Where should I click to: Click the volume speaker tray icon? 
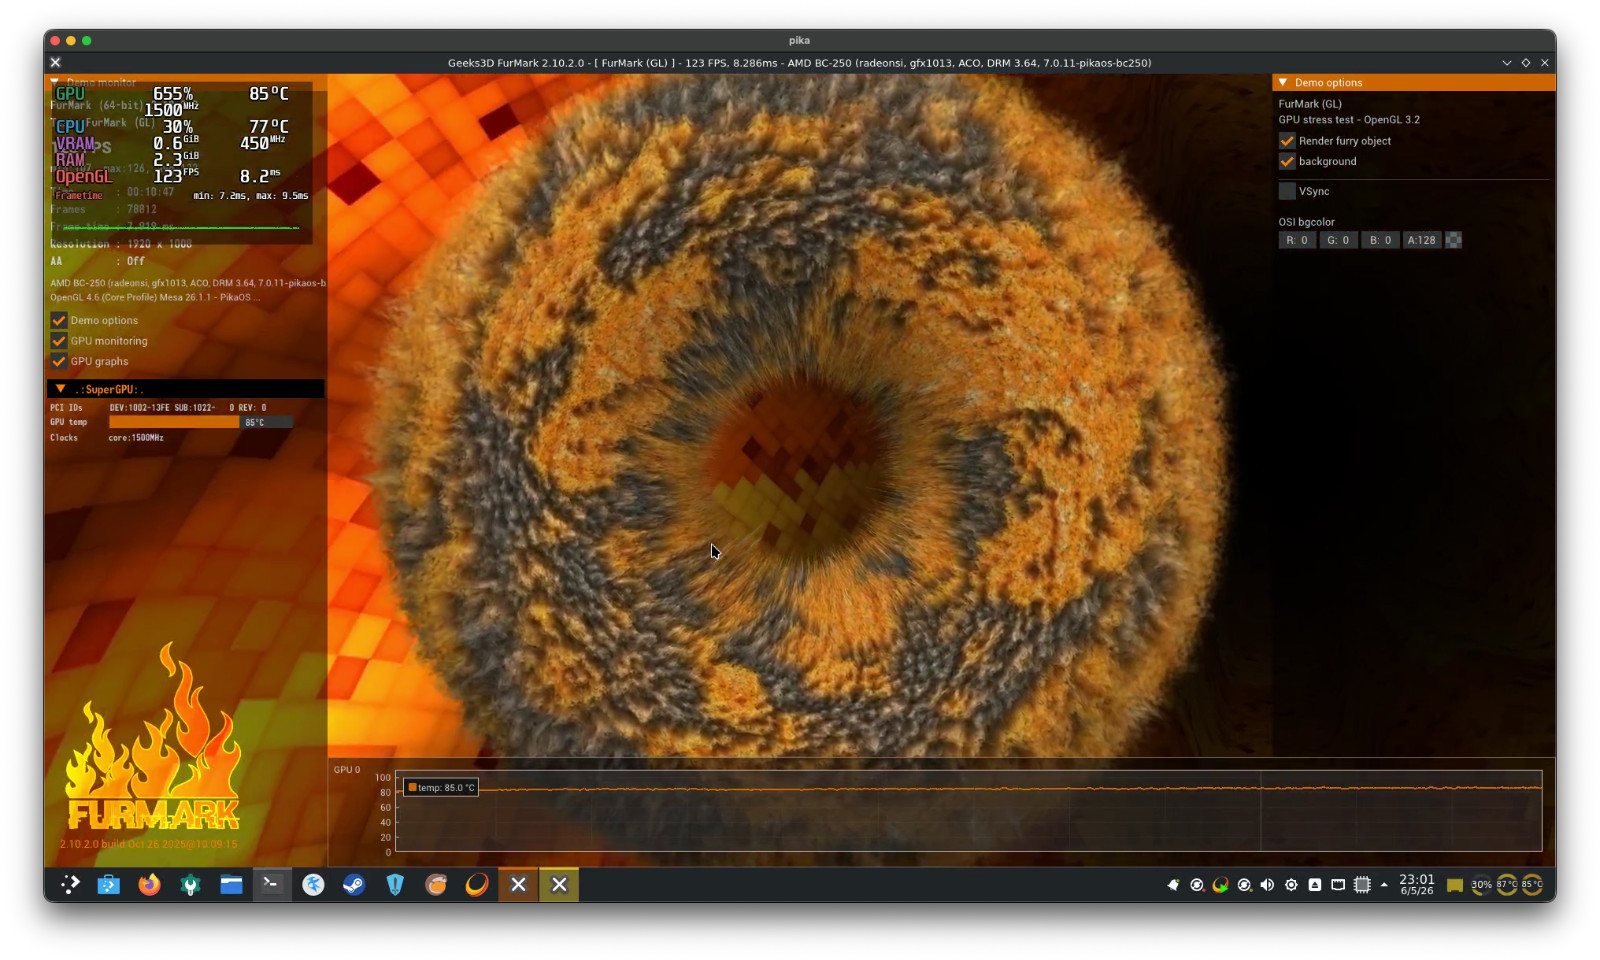point(1267,885)
